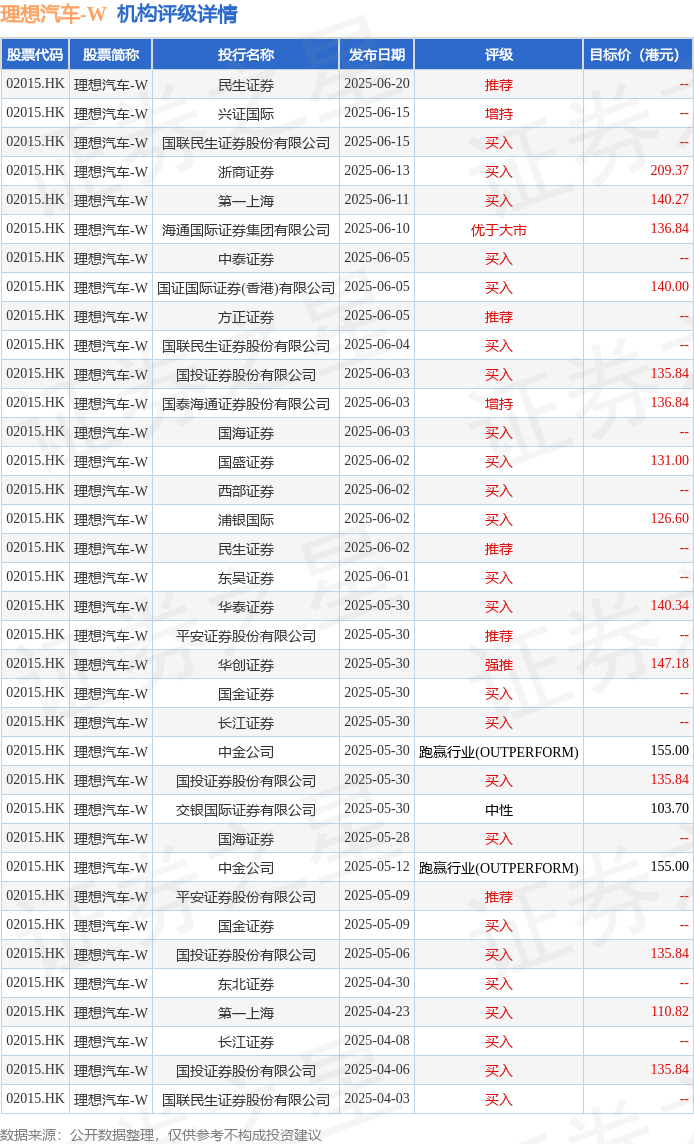
Task: Select the 国盛证券 institution cell
Action: [246, 462]
